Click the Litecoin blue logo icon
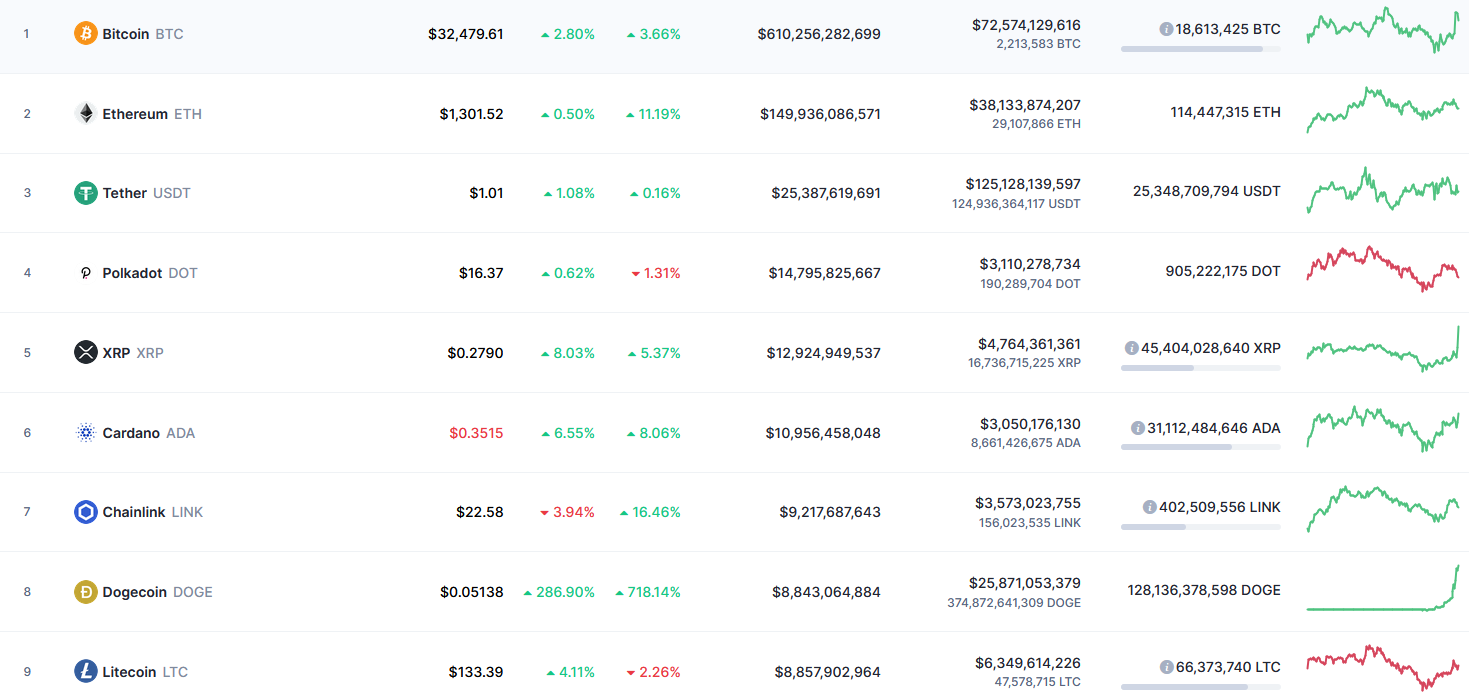This screenshot has width=1469, height=696. pos(86,672)
